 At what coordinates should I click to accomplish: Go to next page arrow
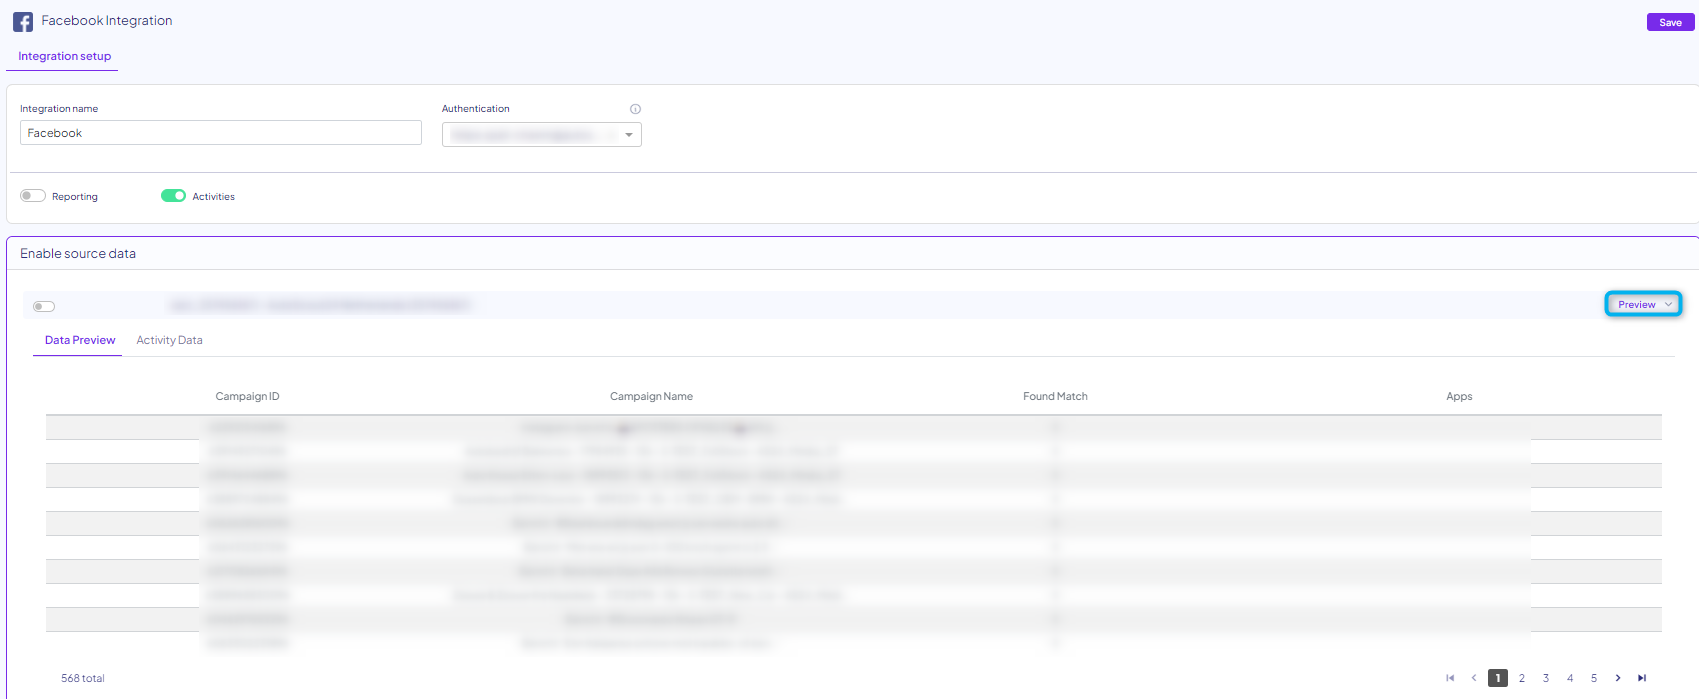1618,678
